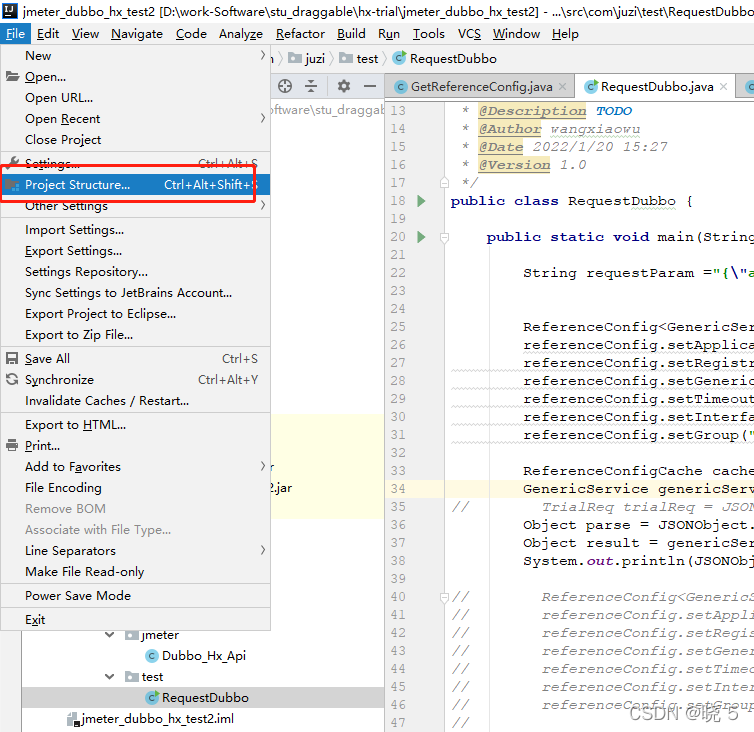Close the RequestDubbo.java tab
The image size is (754, 732).
[723, 87]
